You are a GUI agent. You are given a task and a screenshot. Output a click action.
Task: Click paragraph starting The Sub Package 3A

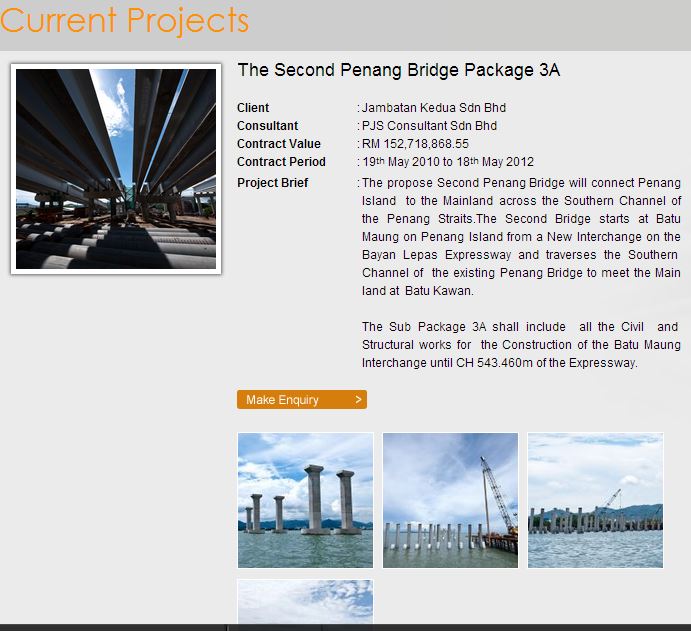point(521,345)
